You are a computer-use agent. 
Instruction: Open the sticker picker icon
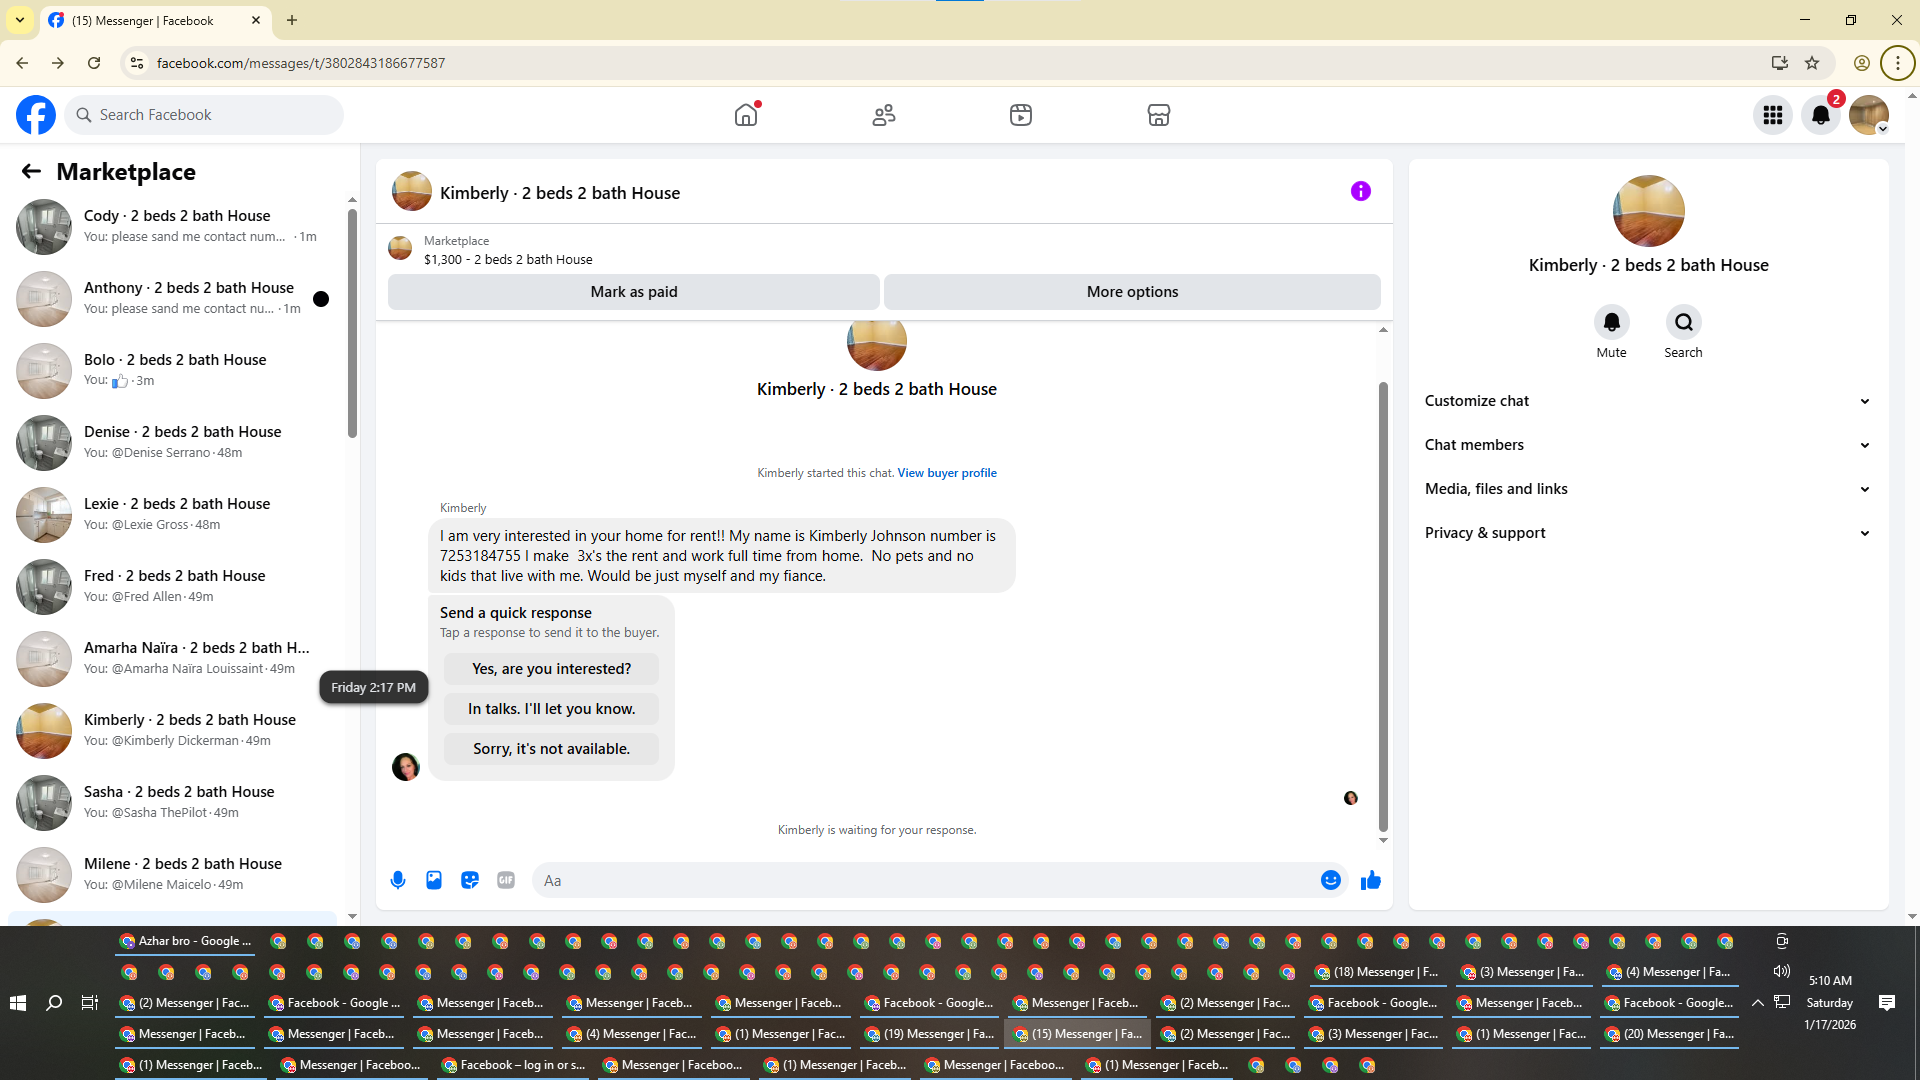(470, 880)
